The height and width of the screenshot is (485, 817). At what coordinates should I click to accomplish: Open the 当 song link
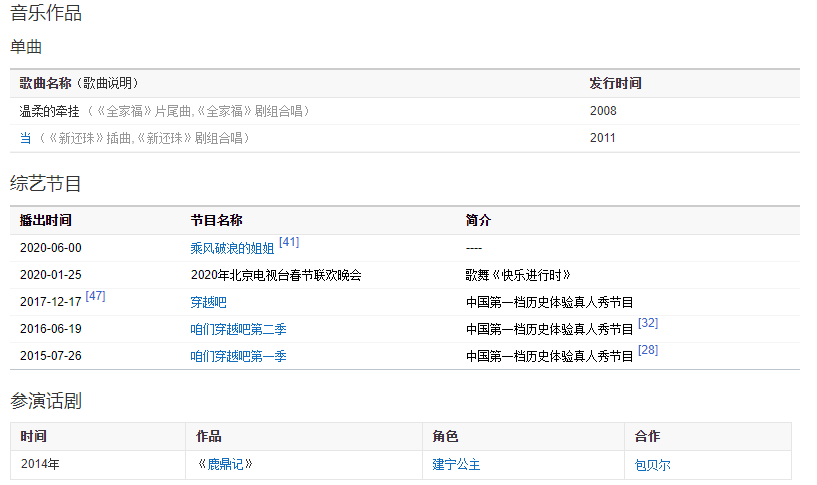(x=25, y=138)
